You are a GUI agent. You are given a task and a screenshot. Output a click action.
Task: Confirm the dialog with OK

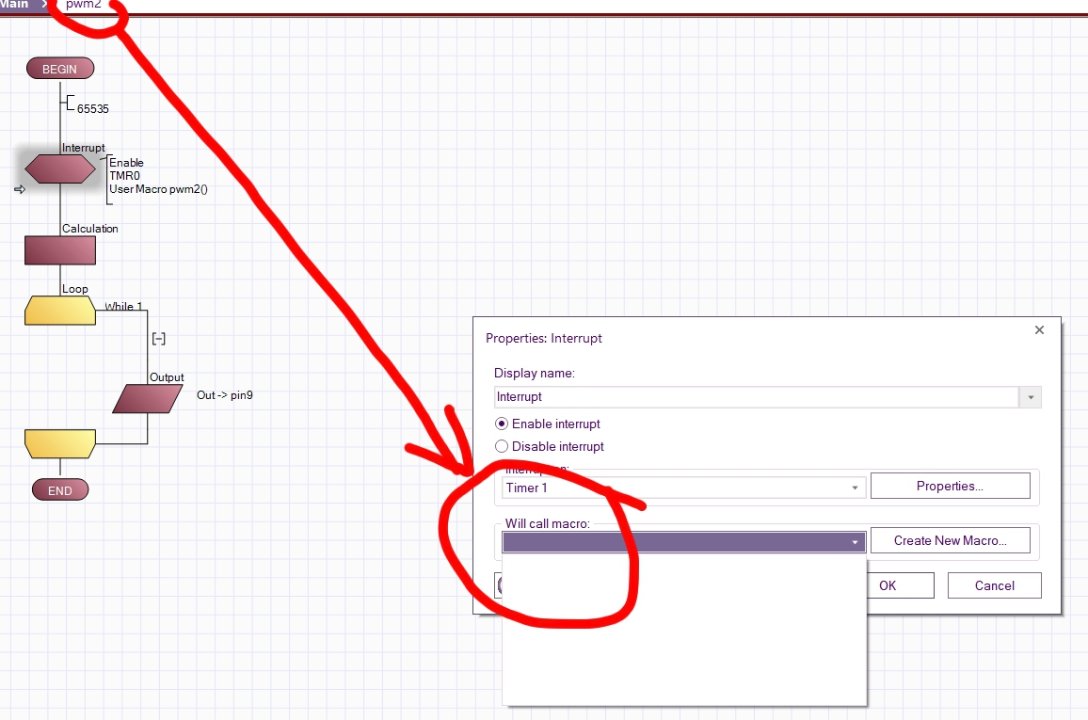point(888,586)
